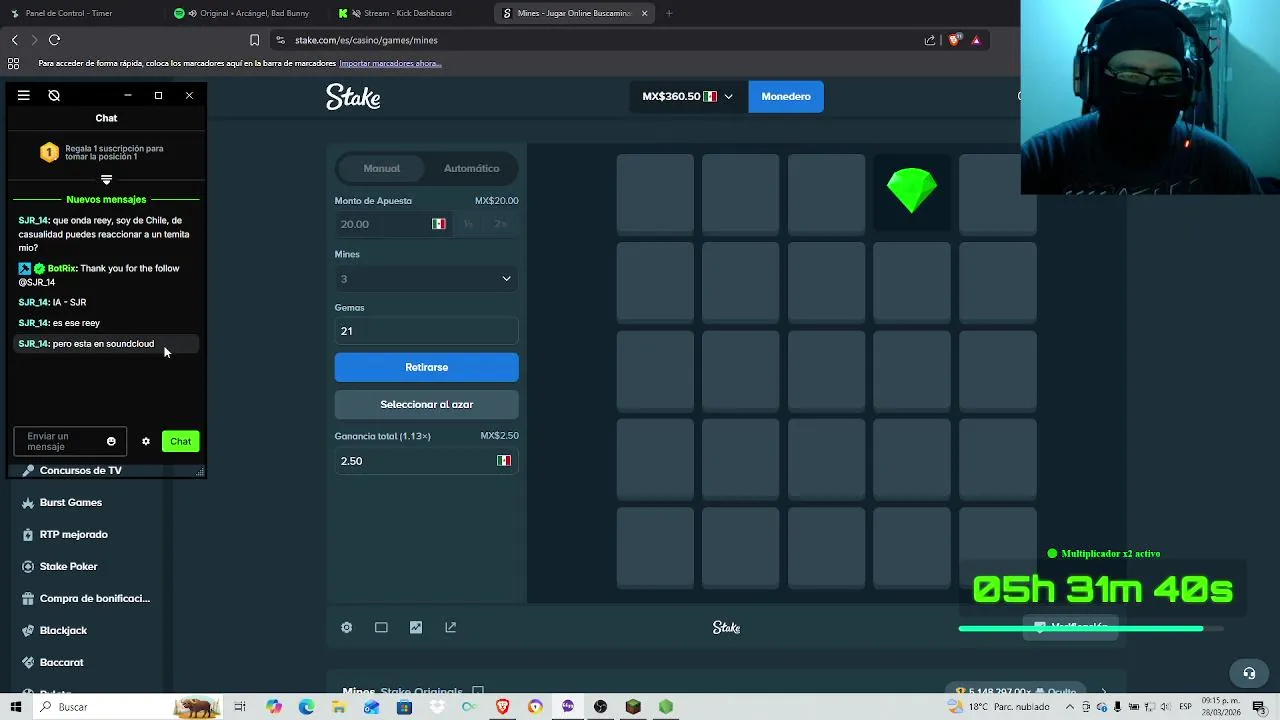Open Blackjack in sidebar
Viewport: 1280px width, 720px height.
[63, 630]
